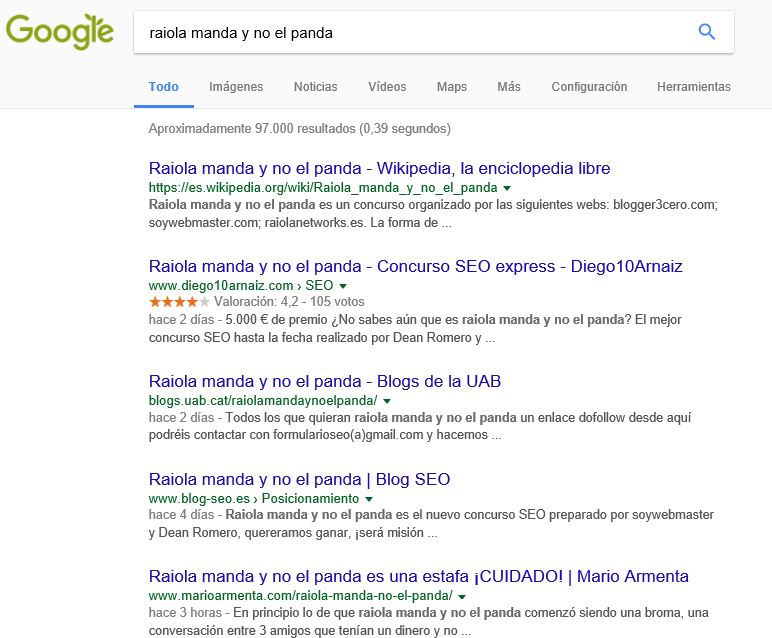Open the Mario Armenta estafa result
This screenshot has height=638, width=772.
(418, 577)
